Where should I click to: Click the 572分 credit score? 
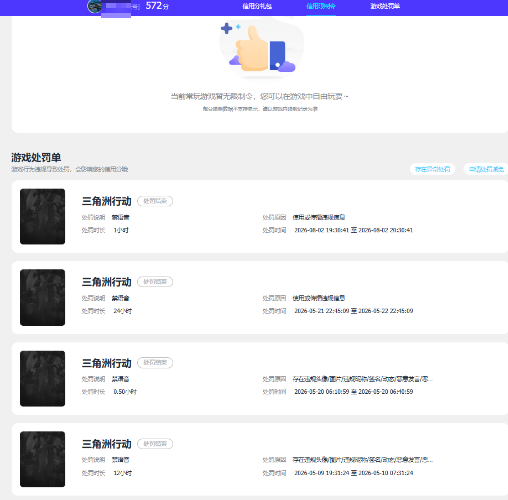click(157, 6)
